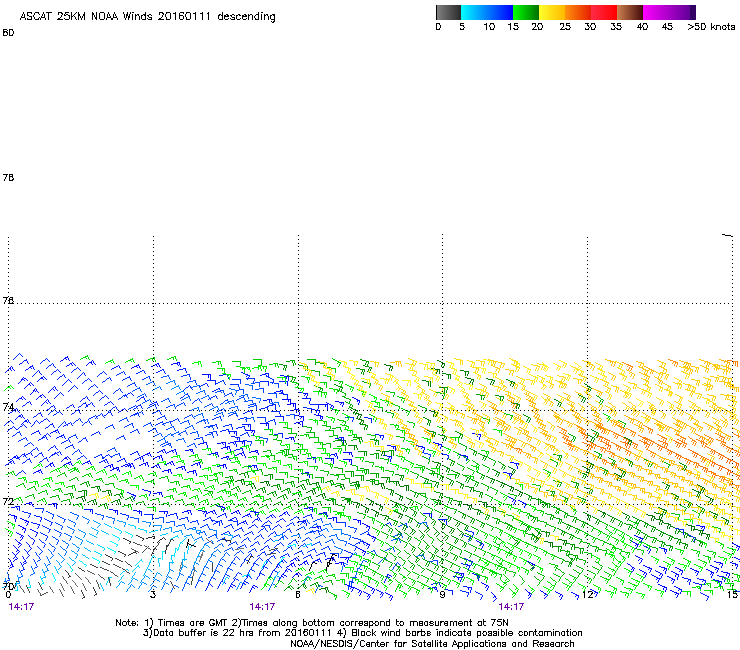Click the dark blue legend segment
Screen dimensions: 740x650
coord(500,12)
